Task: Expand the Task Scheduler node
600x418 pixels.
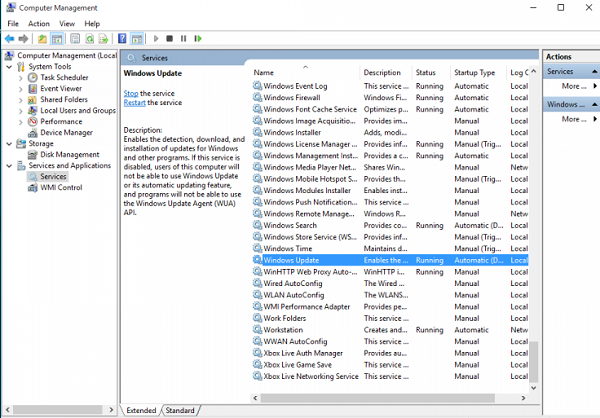Action: pyautogui.click(x=21, y=77)
